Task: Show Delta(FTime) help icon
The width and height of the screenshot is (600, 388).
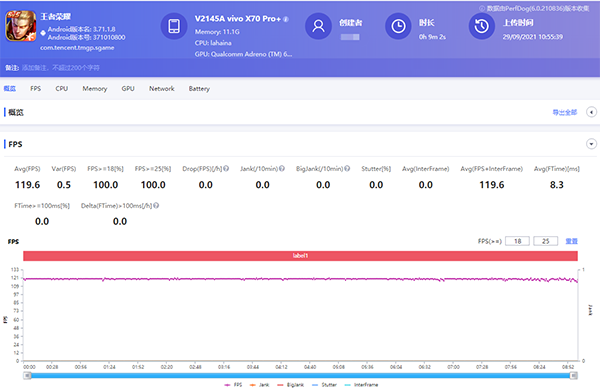Action: click(x=156, y=205)
